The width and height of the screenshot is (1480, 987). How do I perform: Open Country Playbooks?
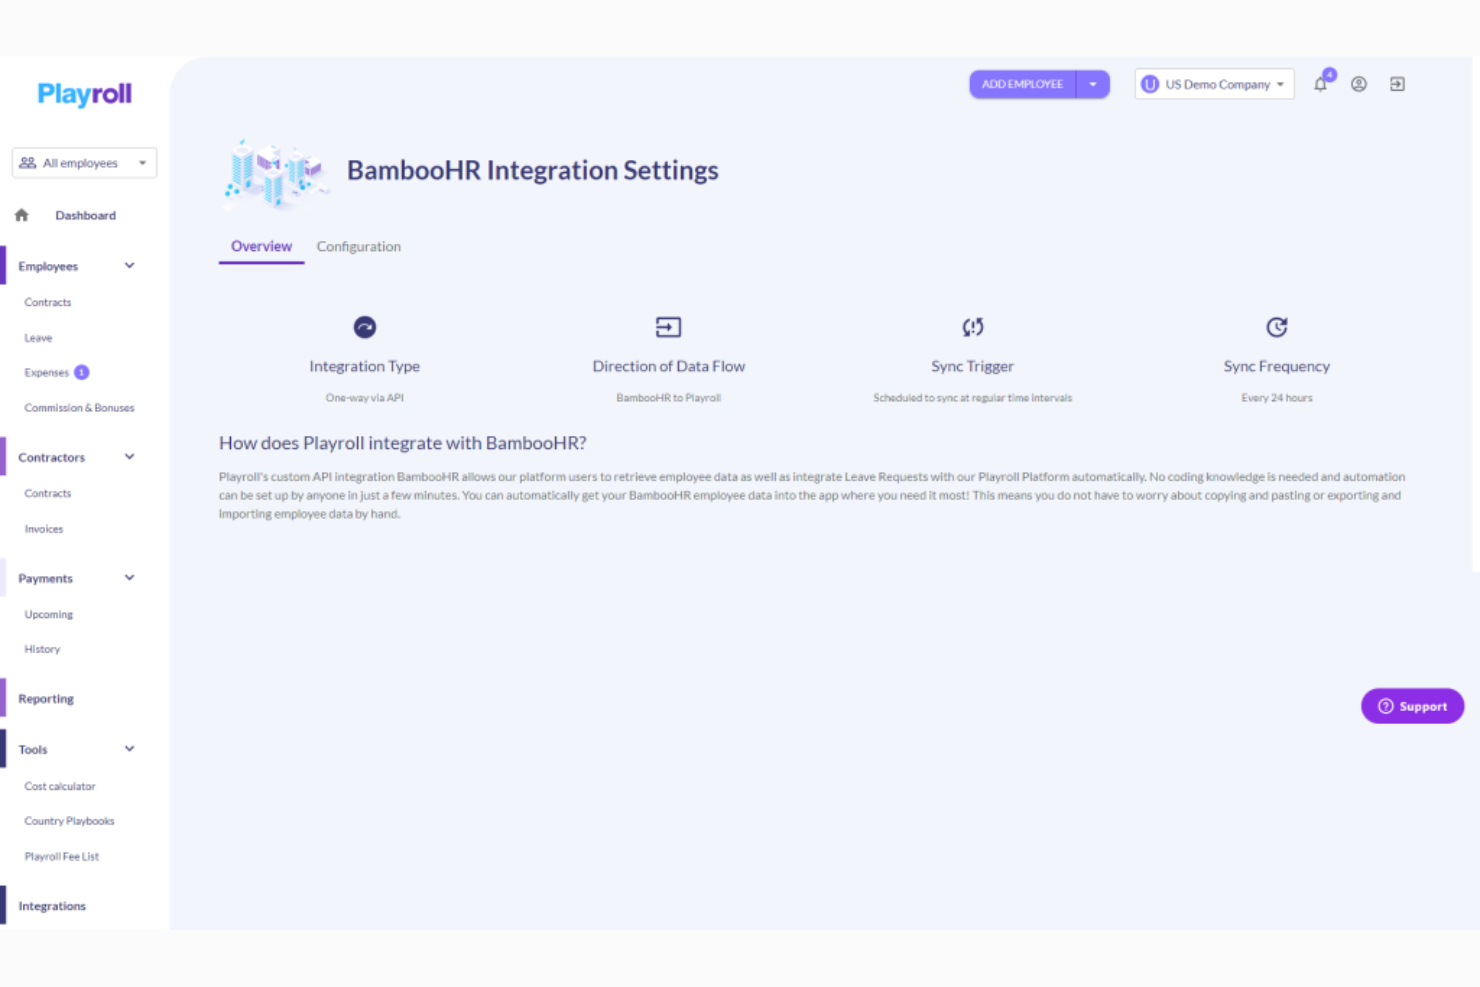pos(70,821)
